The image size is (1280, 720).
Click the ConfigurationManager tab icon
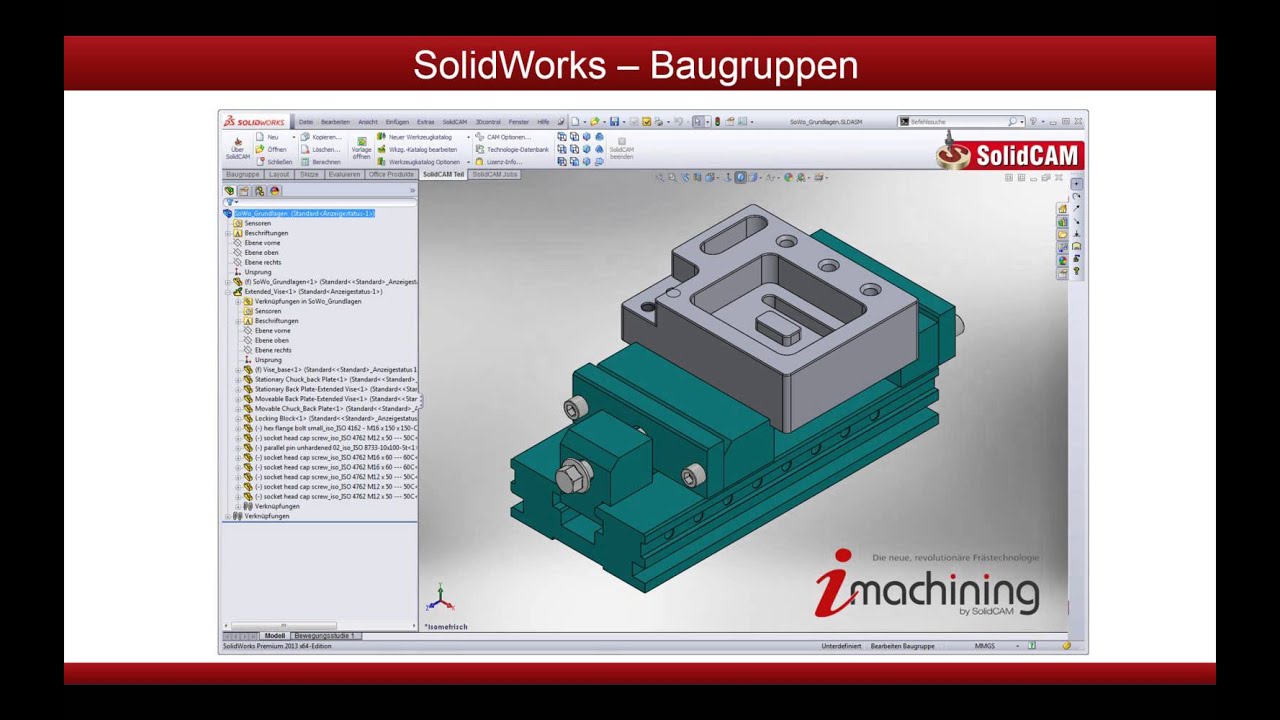(260, 191)
